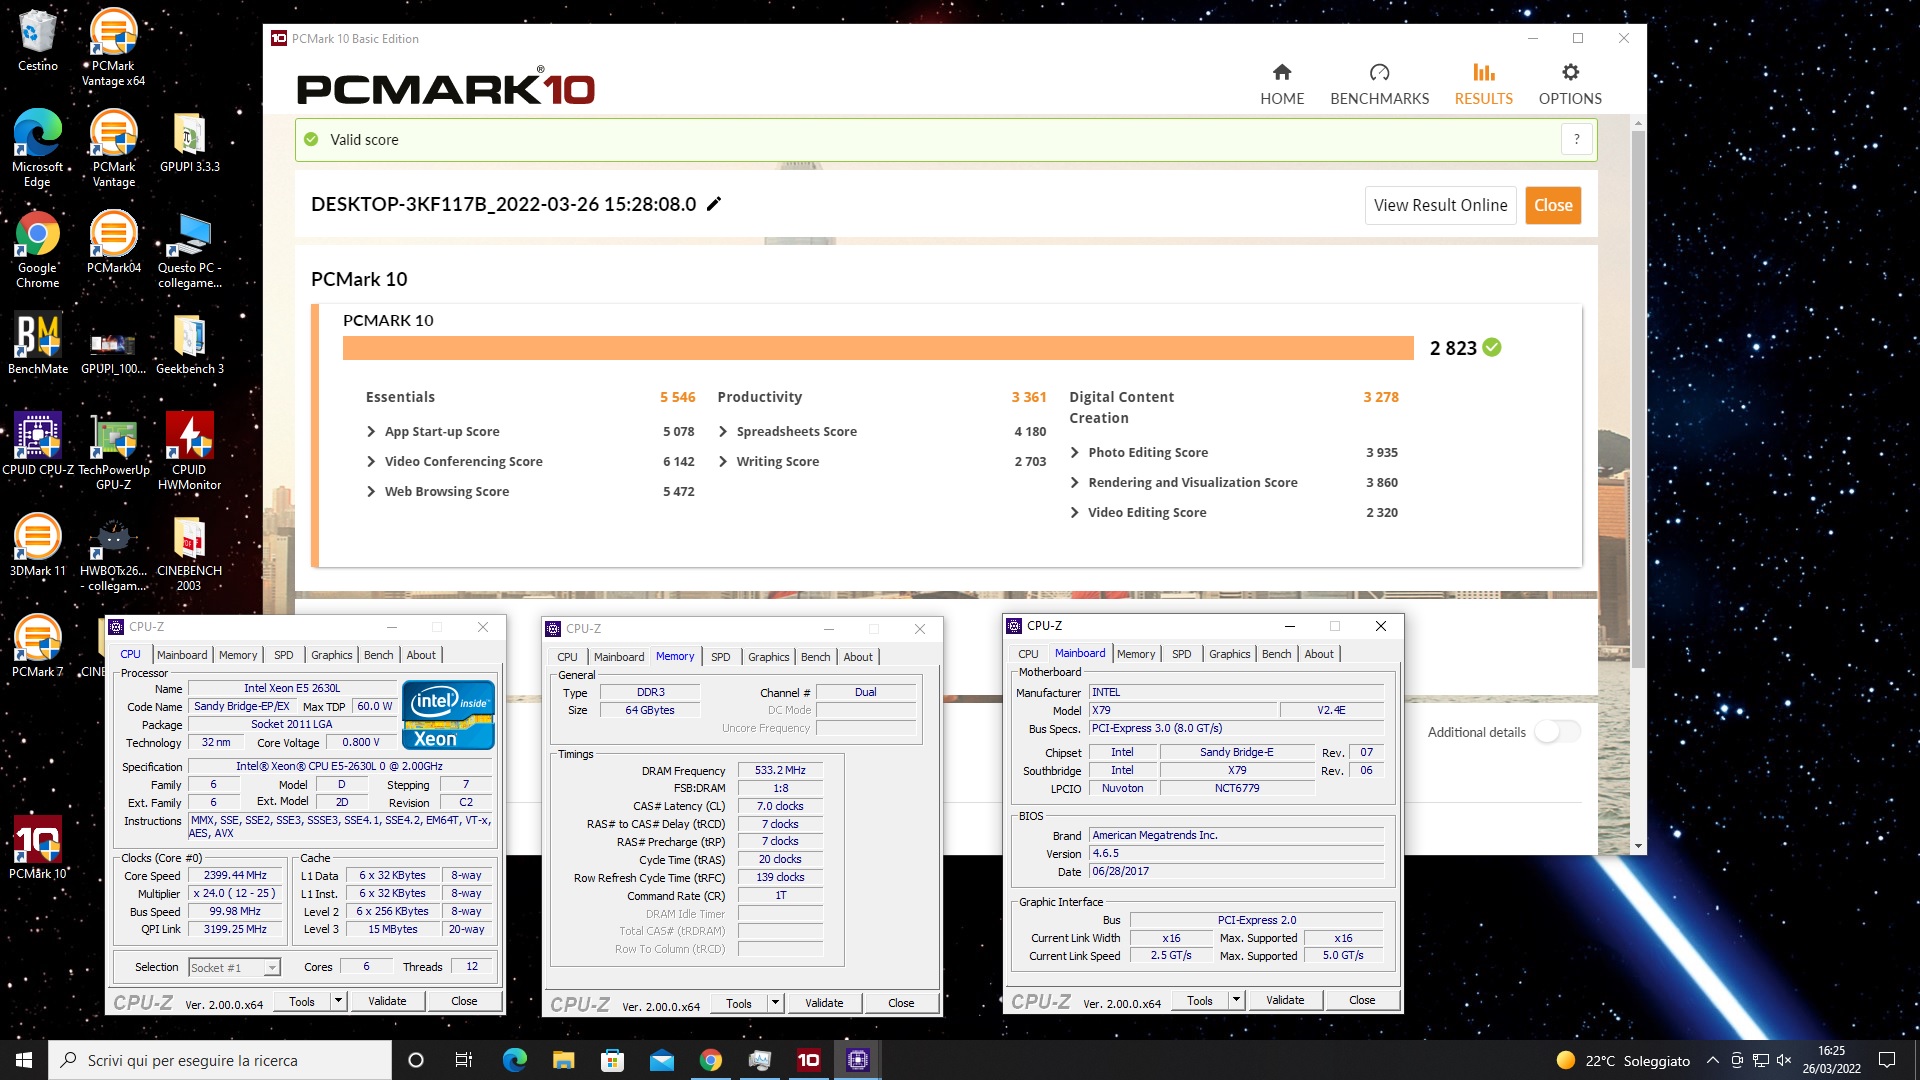This screenshot has width=1920, height=1080.
Task: Click Validate in CPU tab CPU-Z window
Action: point(387,1001)
